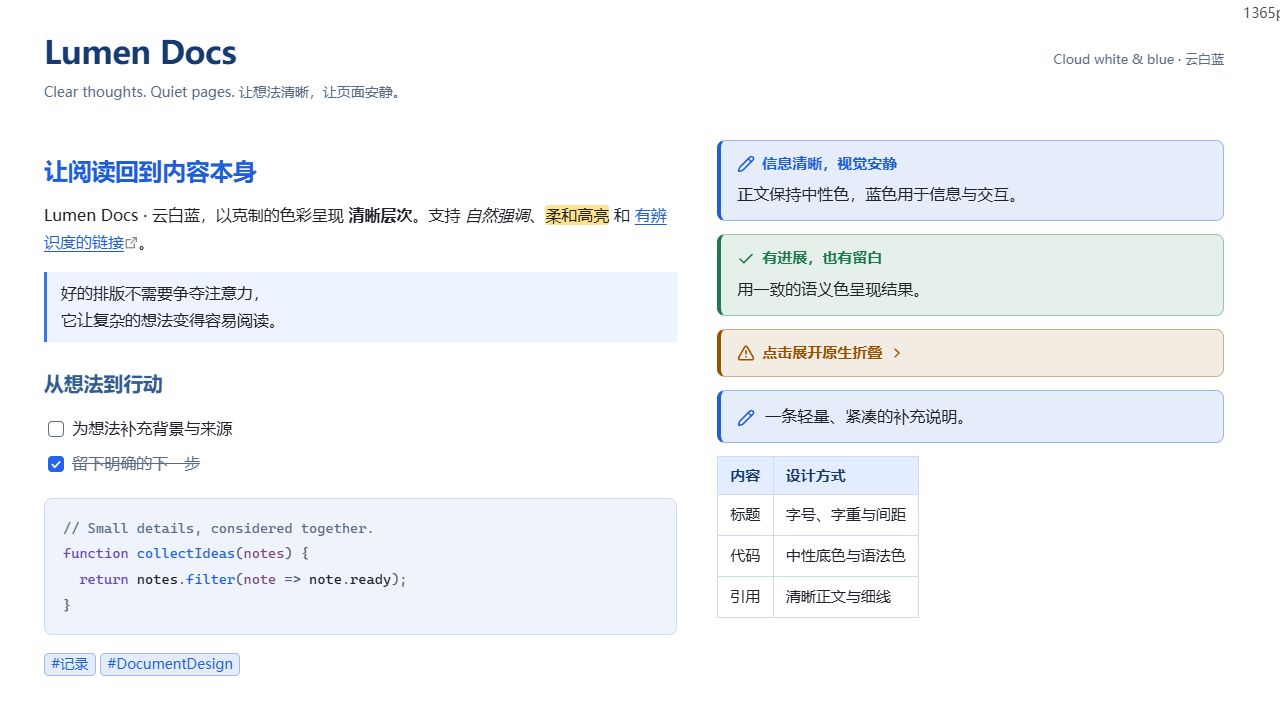Click the #记录 tag

(x=70, y=664)
